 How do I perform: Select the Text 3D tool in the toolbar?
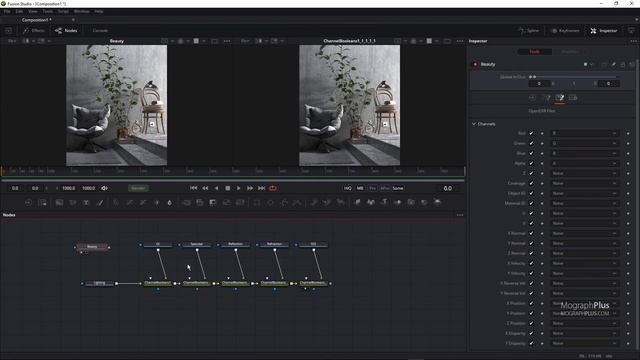pyautogui.click(x=384, y=202)
